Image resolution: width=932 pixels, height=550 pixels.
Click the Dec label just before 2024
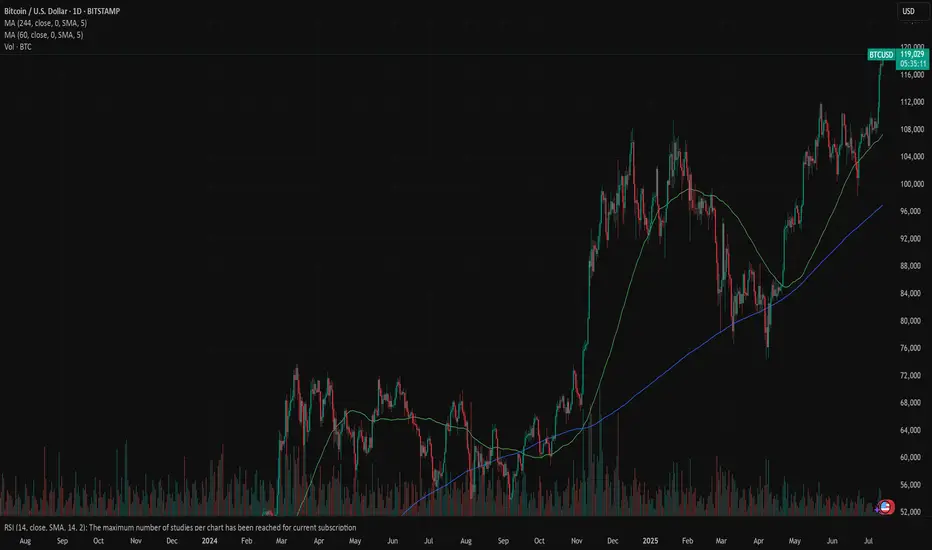pos(172,541)
